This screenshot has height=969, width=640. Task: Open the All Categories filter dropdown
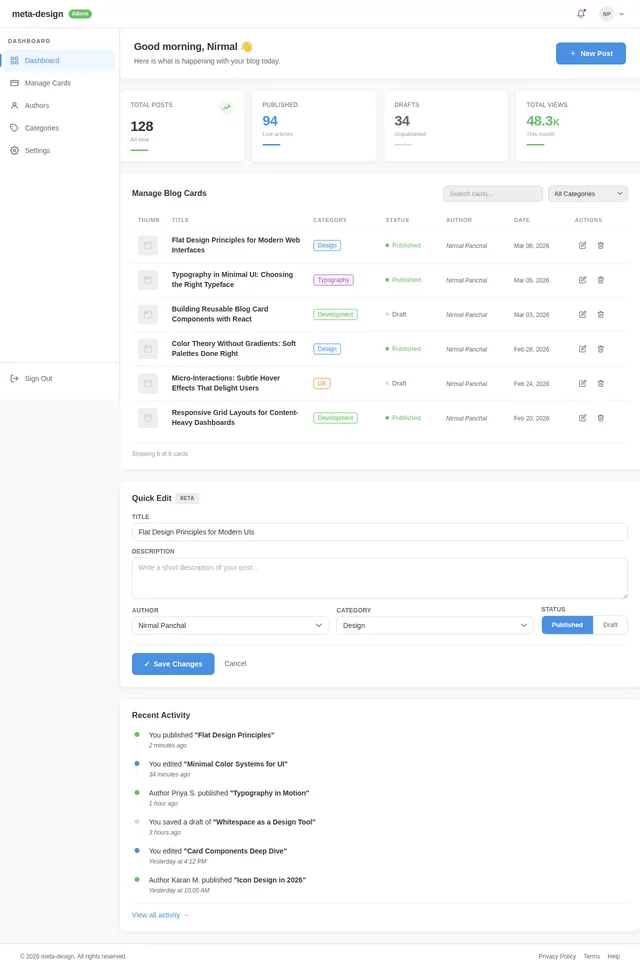587,194
